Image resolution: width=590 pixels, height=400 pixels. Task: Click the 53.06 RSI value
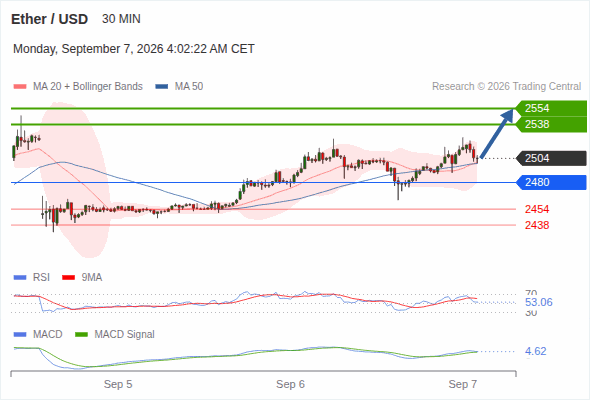pyautogui.click(x=539, y=302)
